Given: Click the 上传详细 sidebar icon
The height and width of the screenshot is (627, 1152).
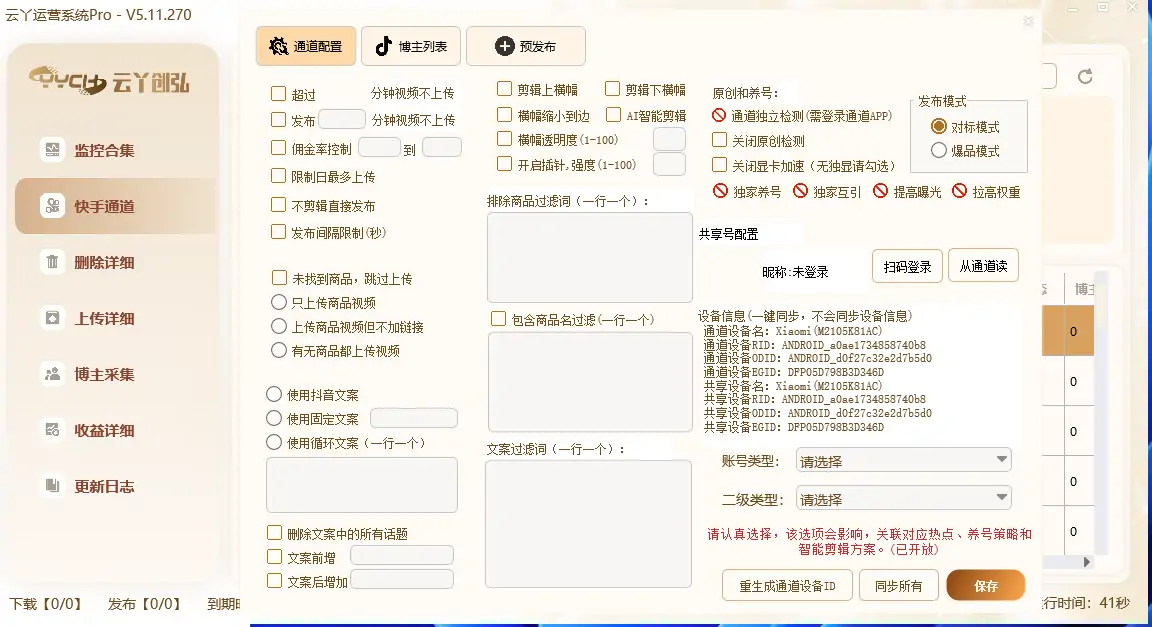Looking at the screenshot, I should [52, 318].
